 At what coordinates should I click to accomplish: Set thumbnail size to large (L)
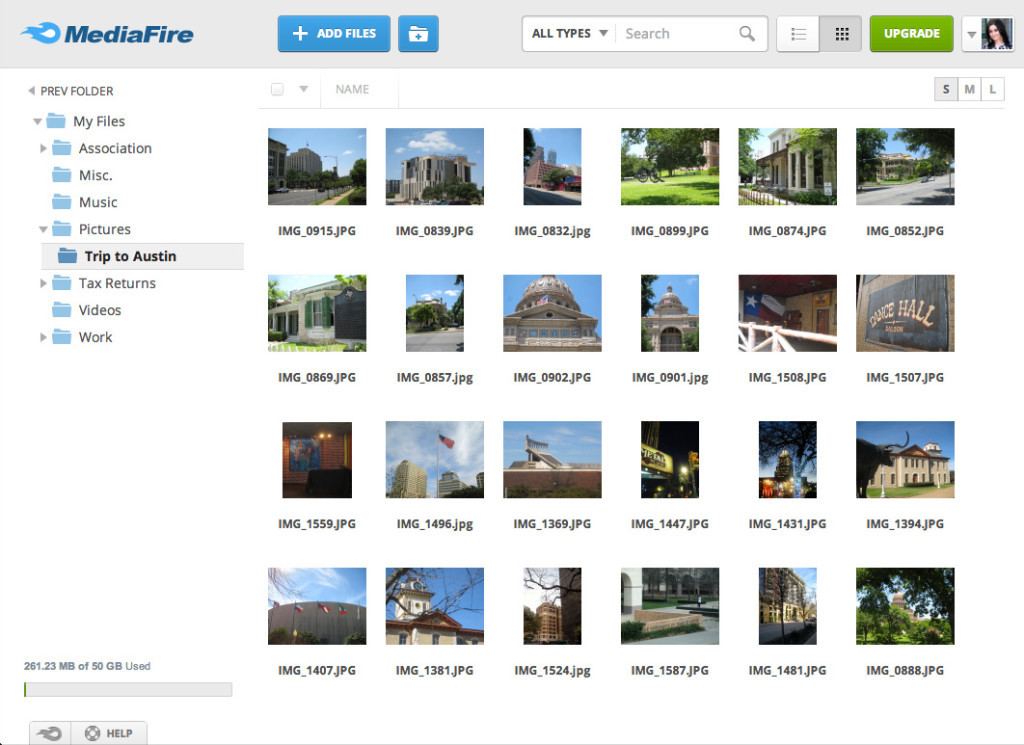[993, 89]
